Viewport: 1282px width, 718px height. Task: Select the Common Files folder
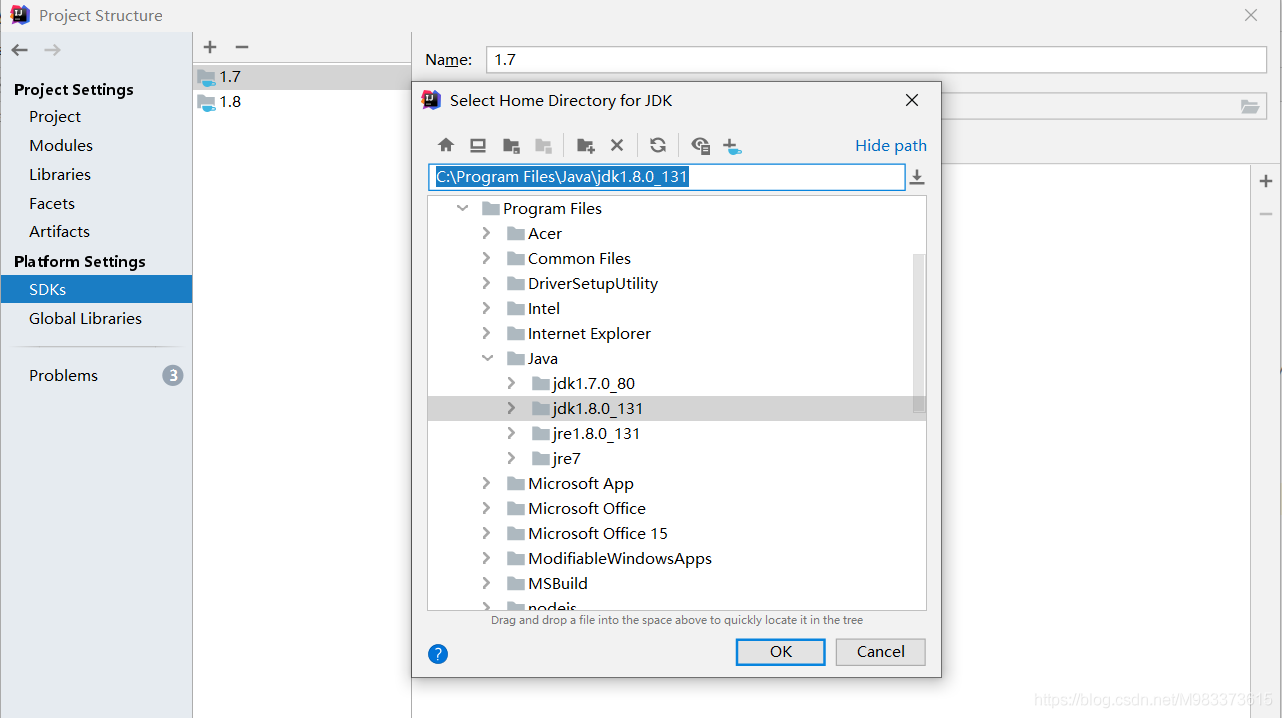click(579, 258)
